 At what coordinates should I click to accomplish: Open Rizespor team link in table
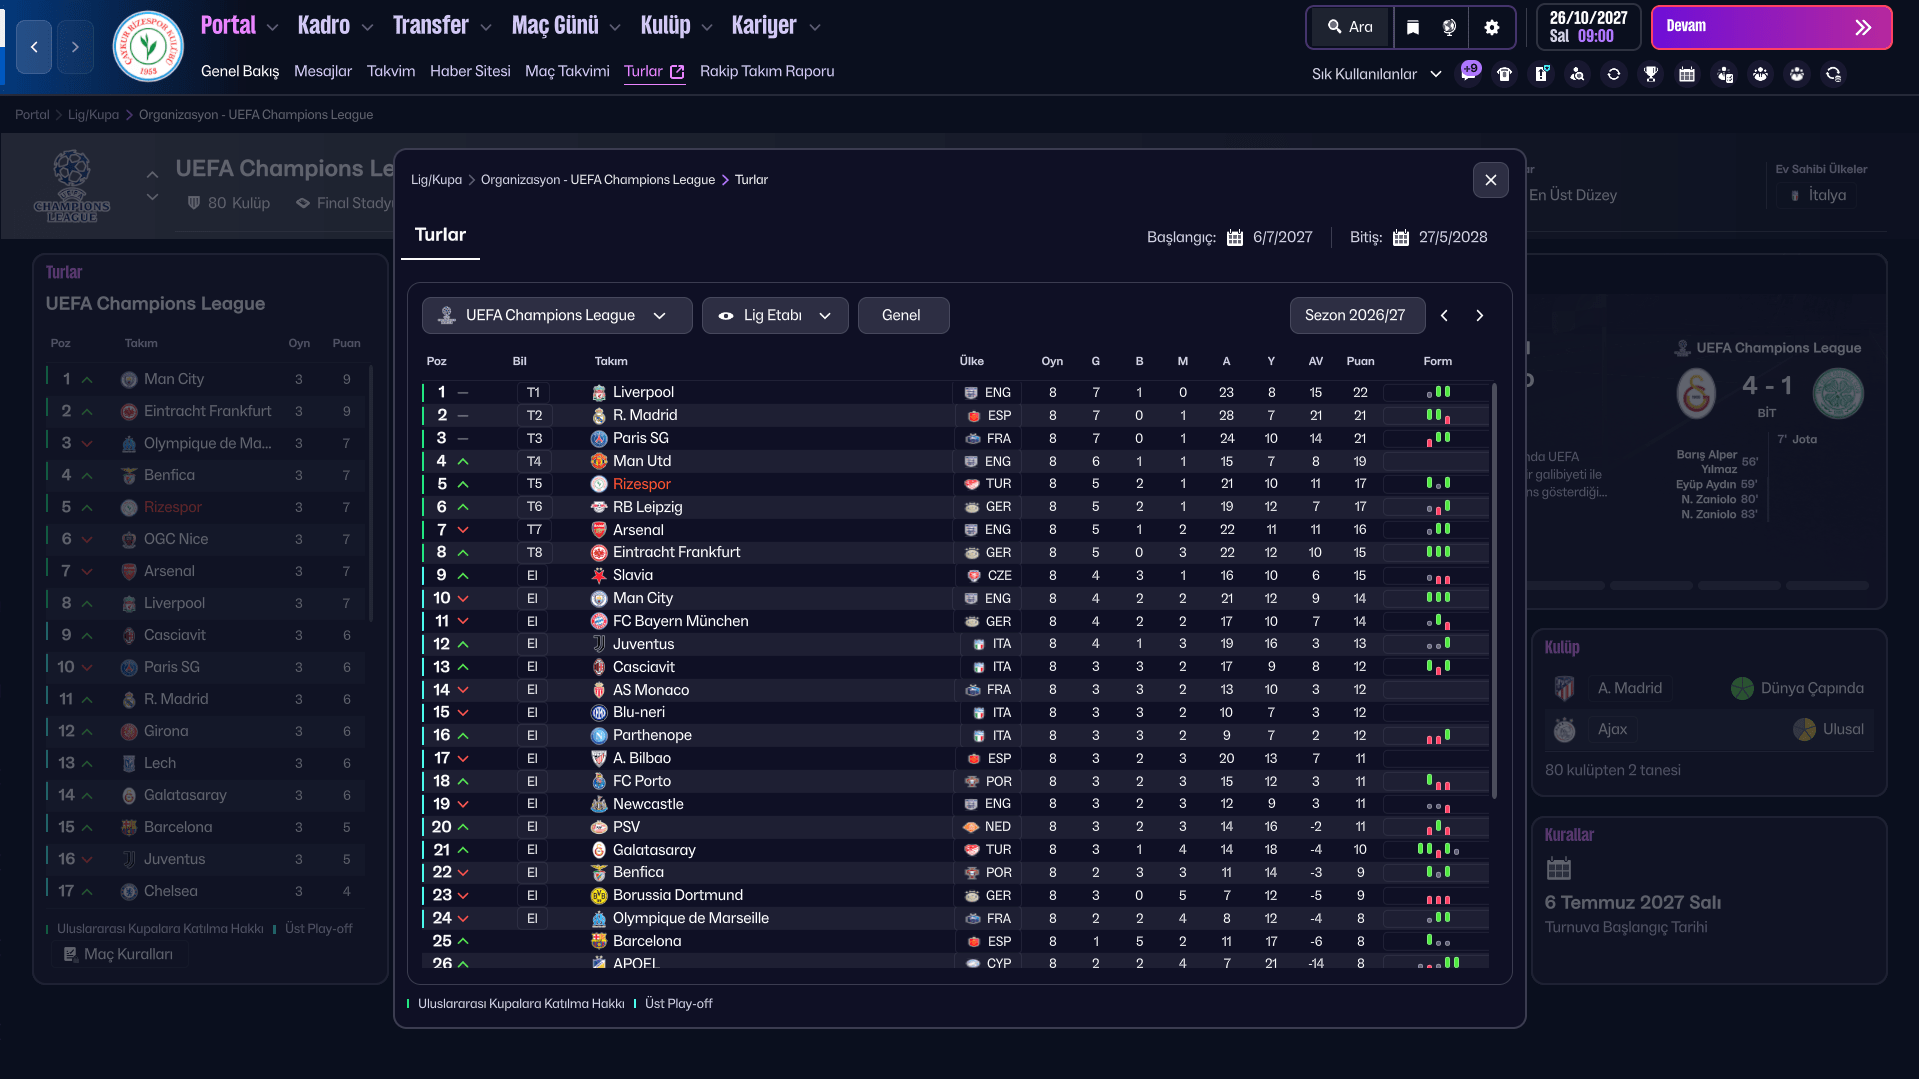pos(641,484)
